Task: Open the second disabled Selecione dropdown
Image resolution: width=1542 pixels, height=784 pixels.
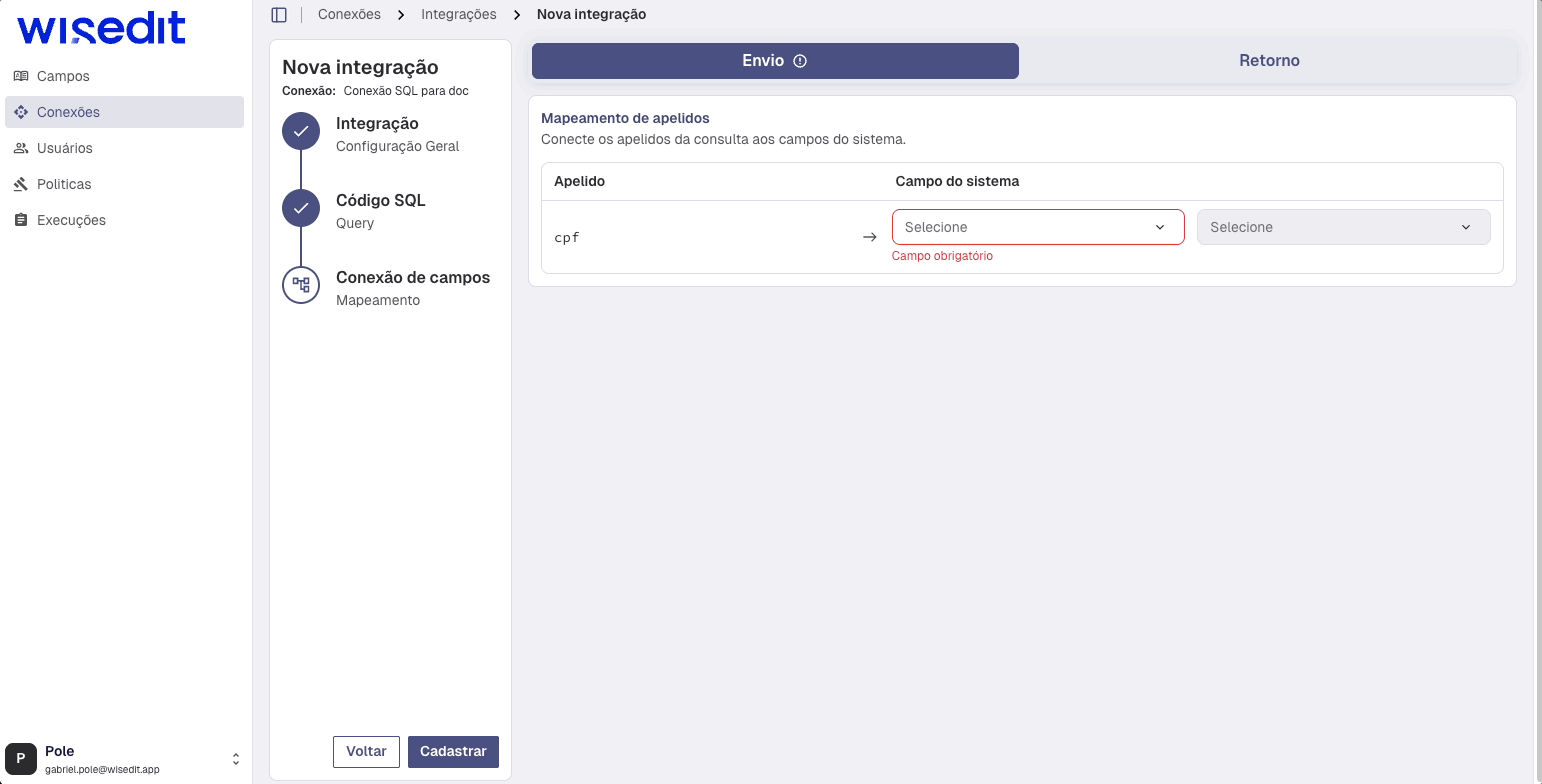Action: [x=1343, y=227]
